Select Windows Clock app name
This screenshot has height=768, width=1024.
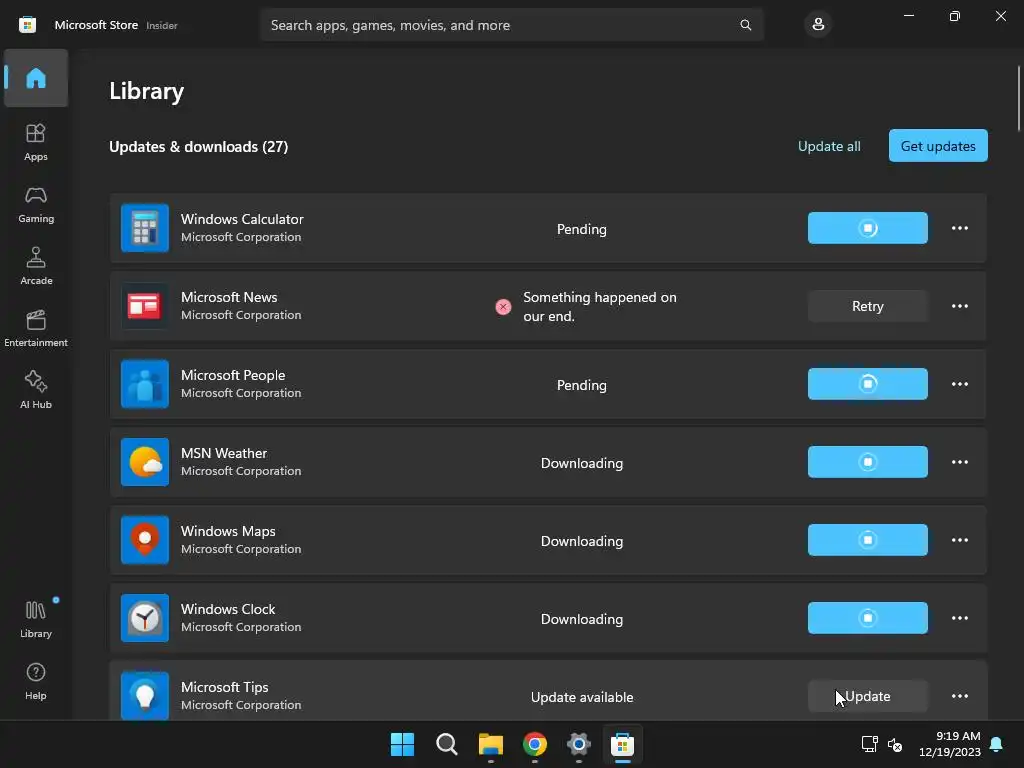228,609
